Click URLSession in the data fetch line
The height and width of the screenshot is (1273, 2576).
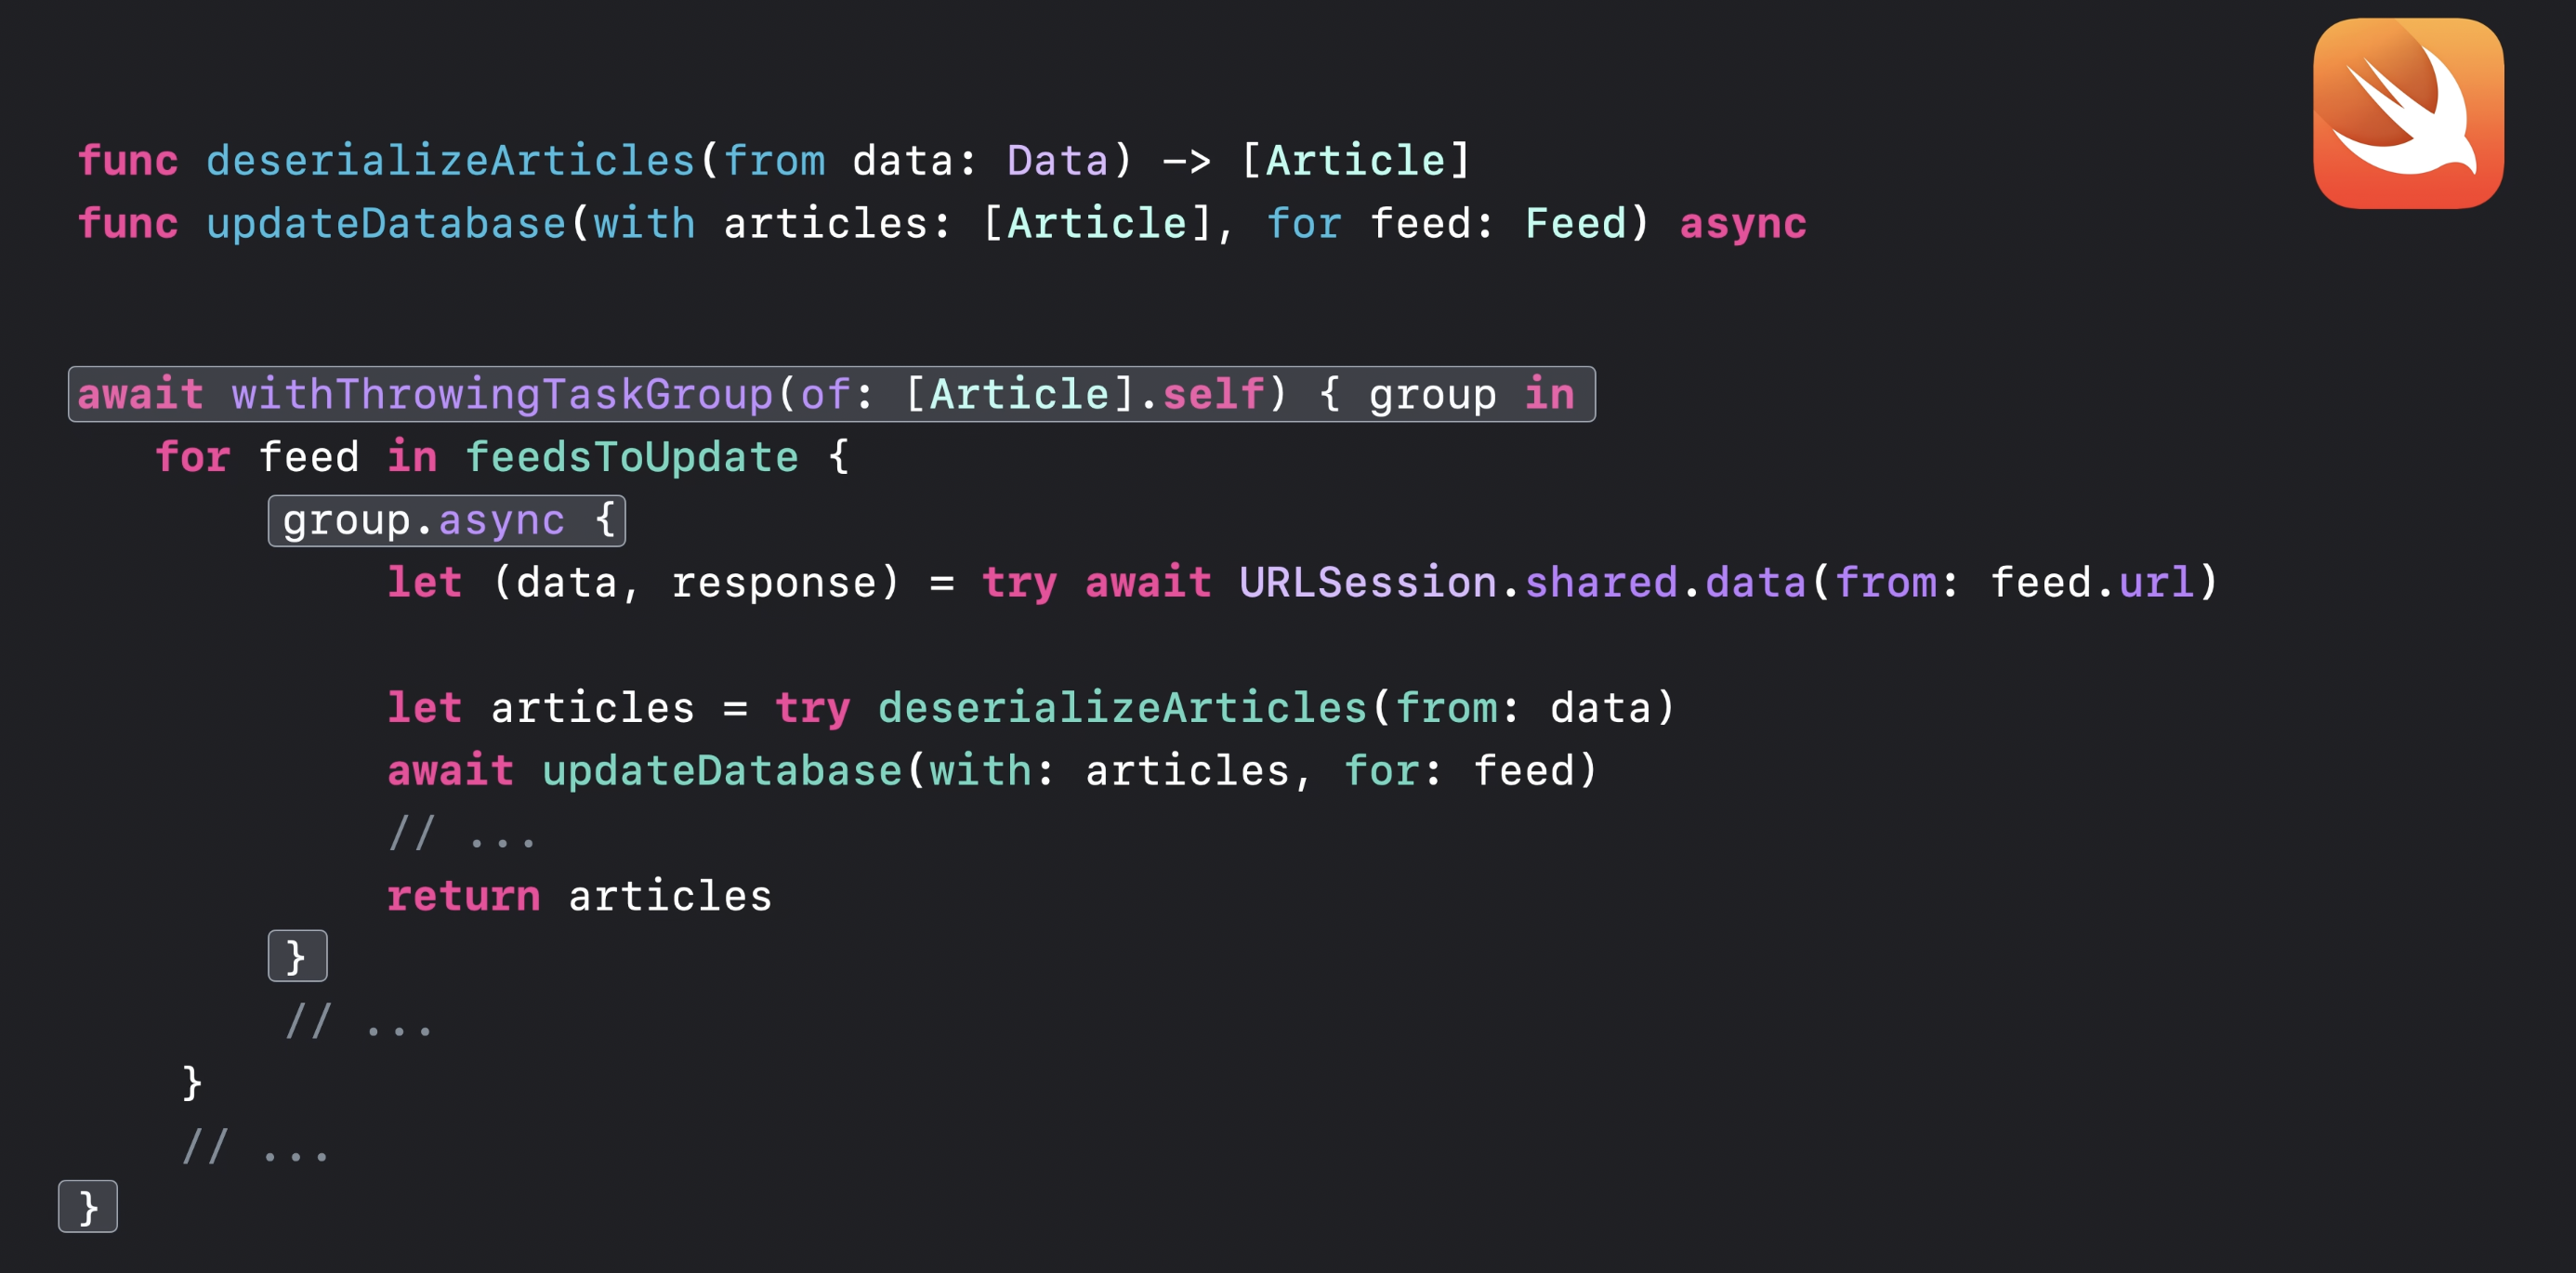click(1367, 582)
